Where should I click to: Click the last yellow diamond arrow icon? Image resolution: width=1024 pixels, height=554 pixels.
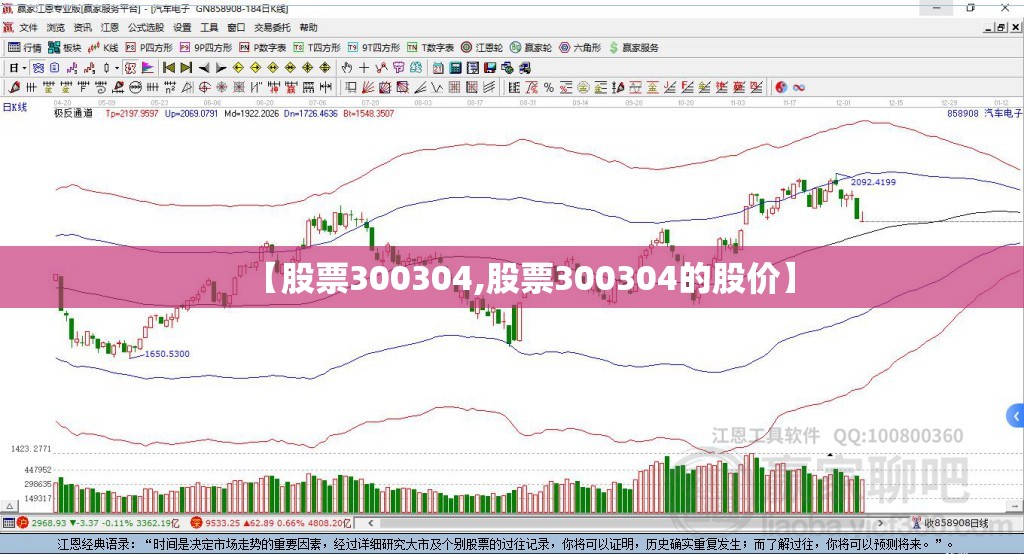coord(325,68)
